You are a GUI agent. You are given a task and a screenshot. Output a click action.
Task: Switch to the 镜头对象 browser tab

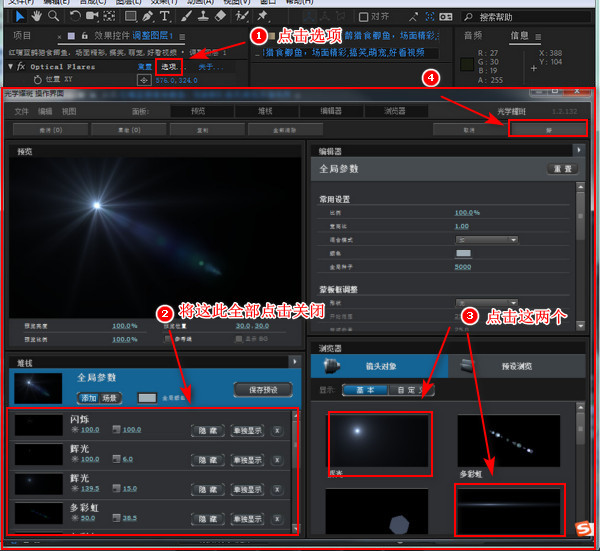380,366
